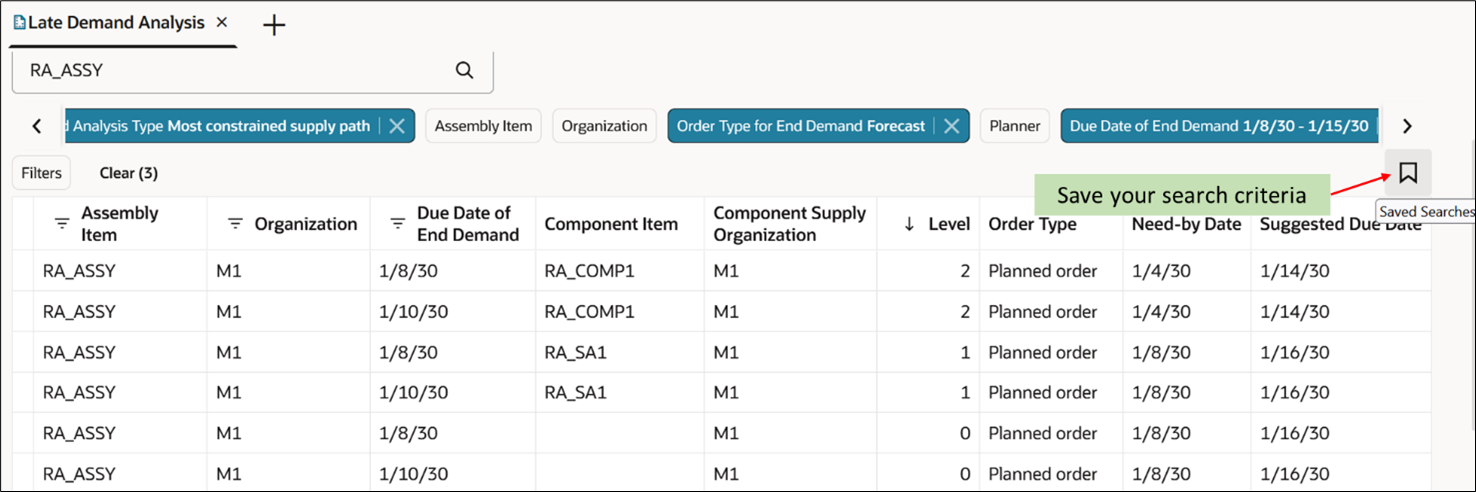This screenshot has width=1476, height=492.
Task: Remove the Analysis Type filter chip
Action: (x=397, y=126)
